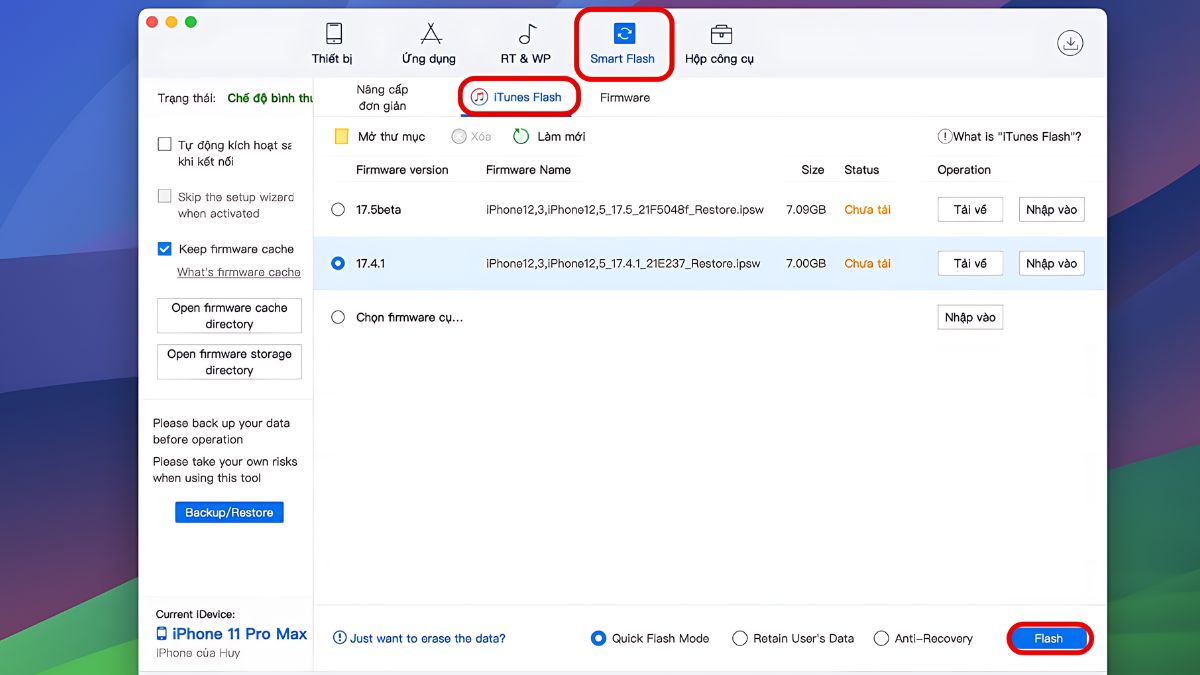1200x675 pixels.
Task: Uncheck Keep firmware cache
Action: (165, 248)
